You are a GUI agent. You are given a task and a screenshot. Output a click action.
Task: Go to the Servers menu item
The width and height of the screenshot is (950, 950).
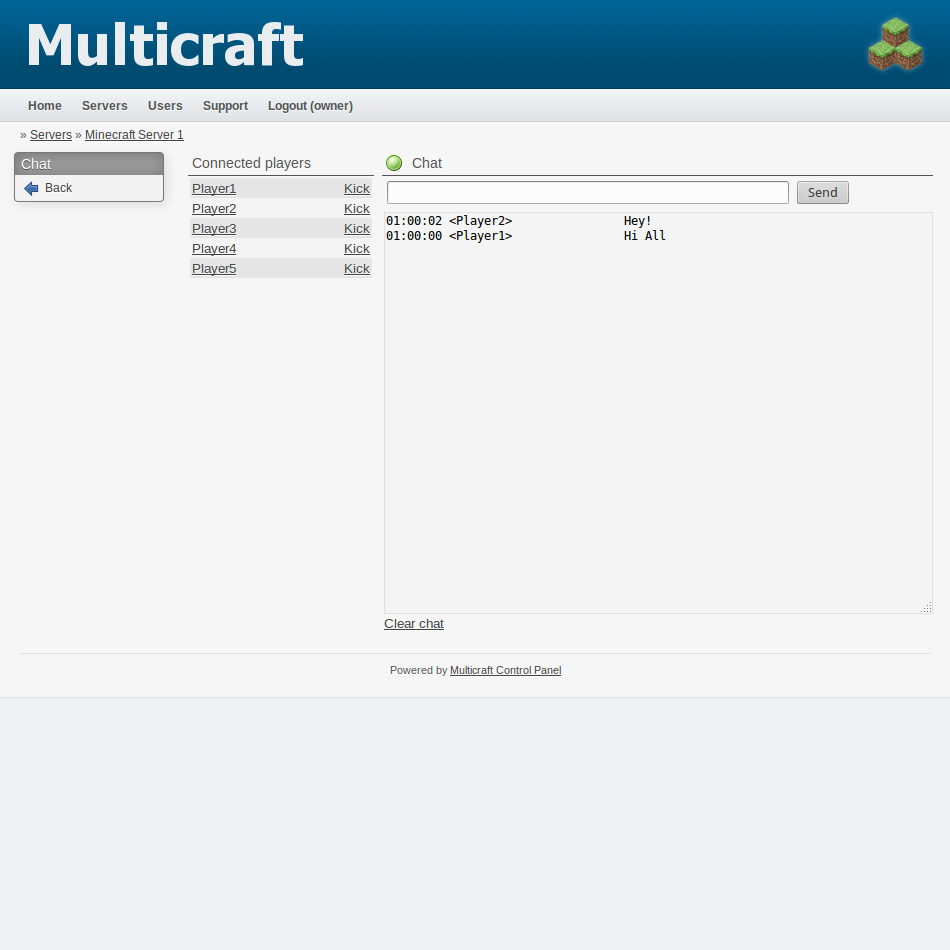(x=105, y=105)
